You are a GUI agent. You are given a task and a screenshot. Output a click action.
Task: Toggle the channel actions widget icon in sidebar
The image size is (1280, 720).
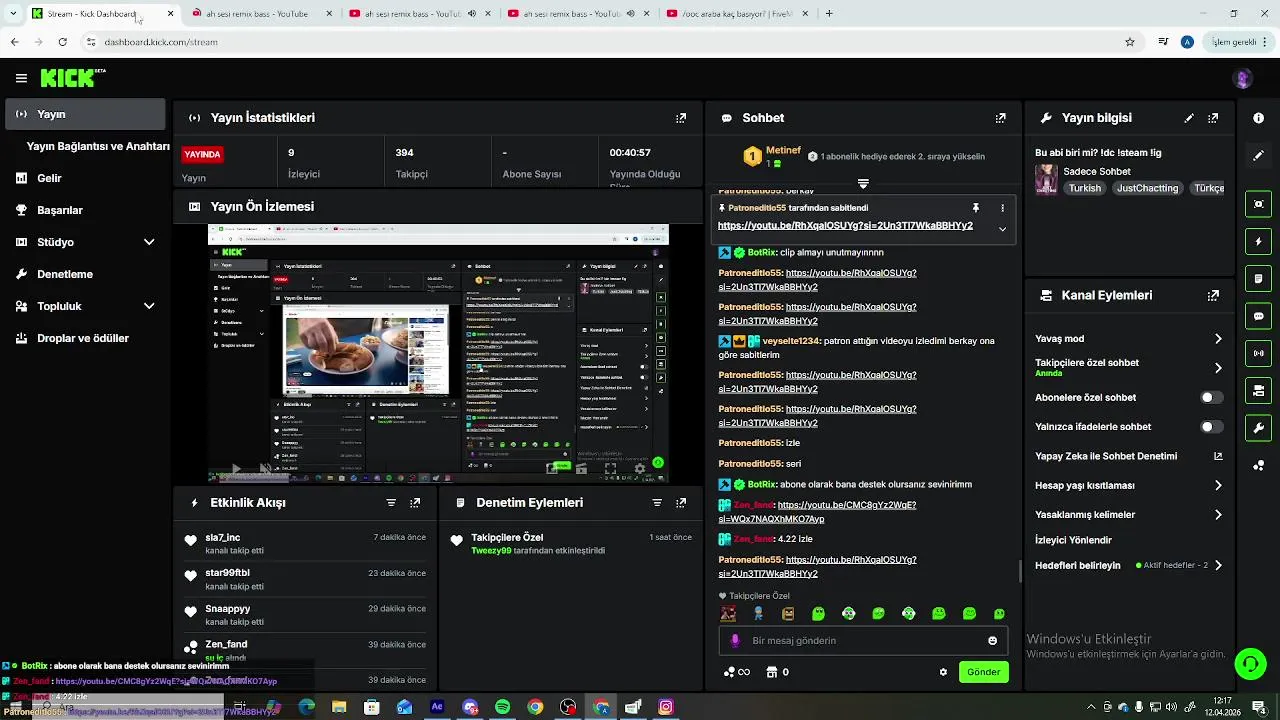pos(1258,391)
